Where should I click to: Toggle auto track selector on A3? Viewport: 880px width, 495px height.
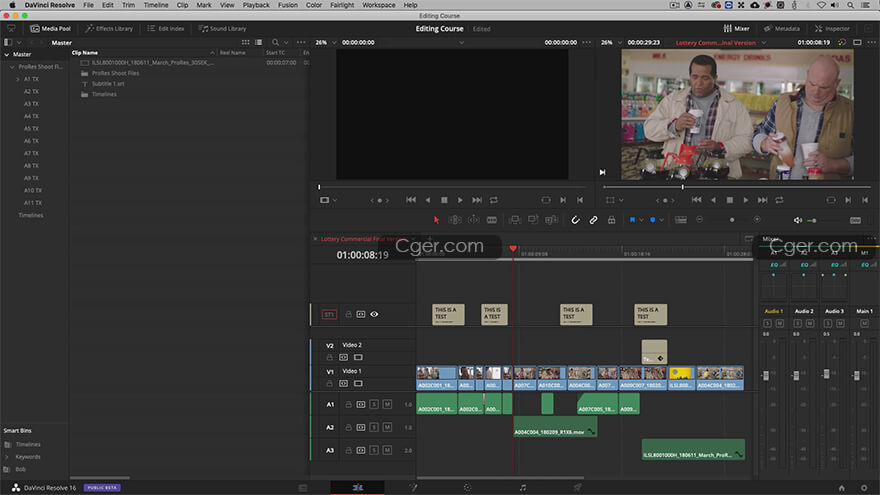361,450
